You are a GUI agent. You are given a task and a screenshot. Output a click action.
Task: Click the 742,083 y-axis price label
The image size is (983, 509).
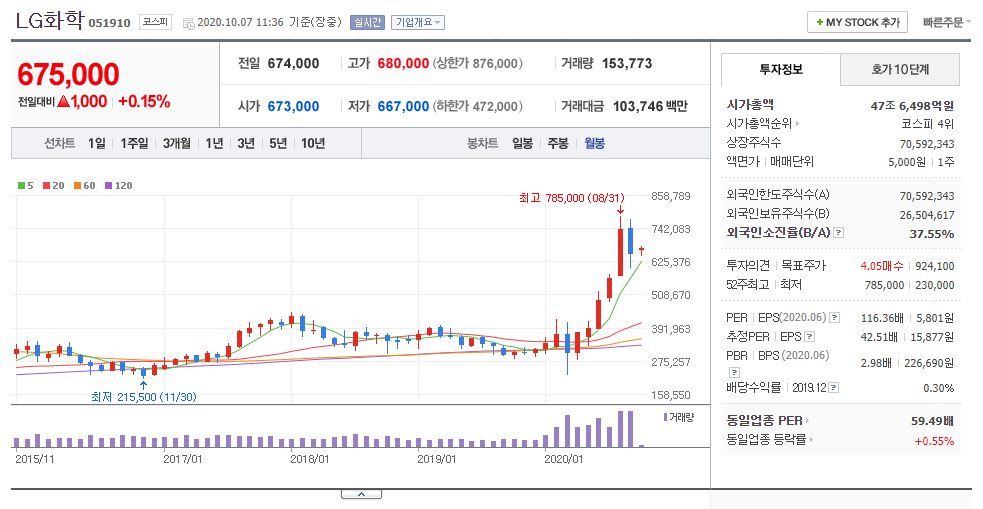pos(671,229)
